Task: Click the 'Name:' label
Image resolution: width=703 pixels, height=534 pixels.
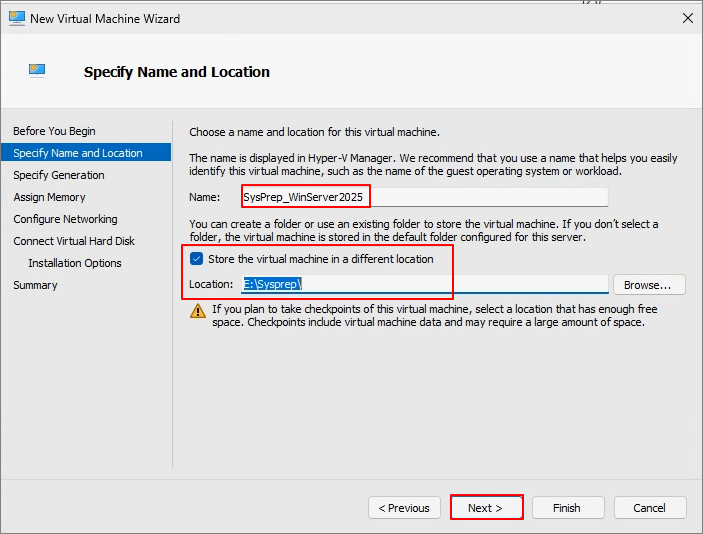Action: pyautogui.click(x=204, y=197)
